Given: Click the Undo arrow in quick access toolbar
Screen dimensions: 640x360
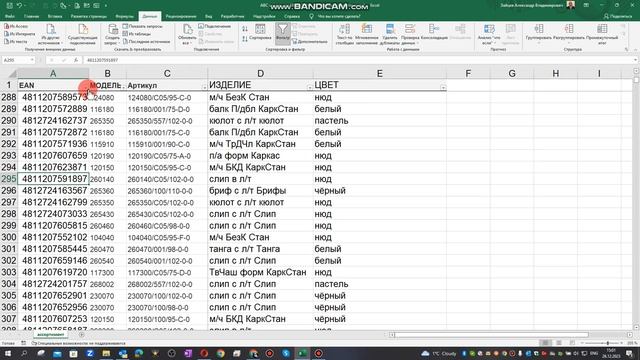Looking at the screenshot, I should pos(19,6).
